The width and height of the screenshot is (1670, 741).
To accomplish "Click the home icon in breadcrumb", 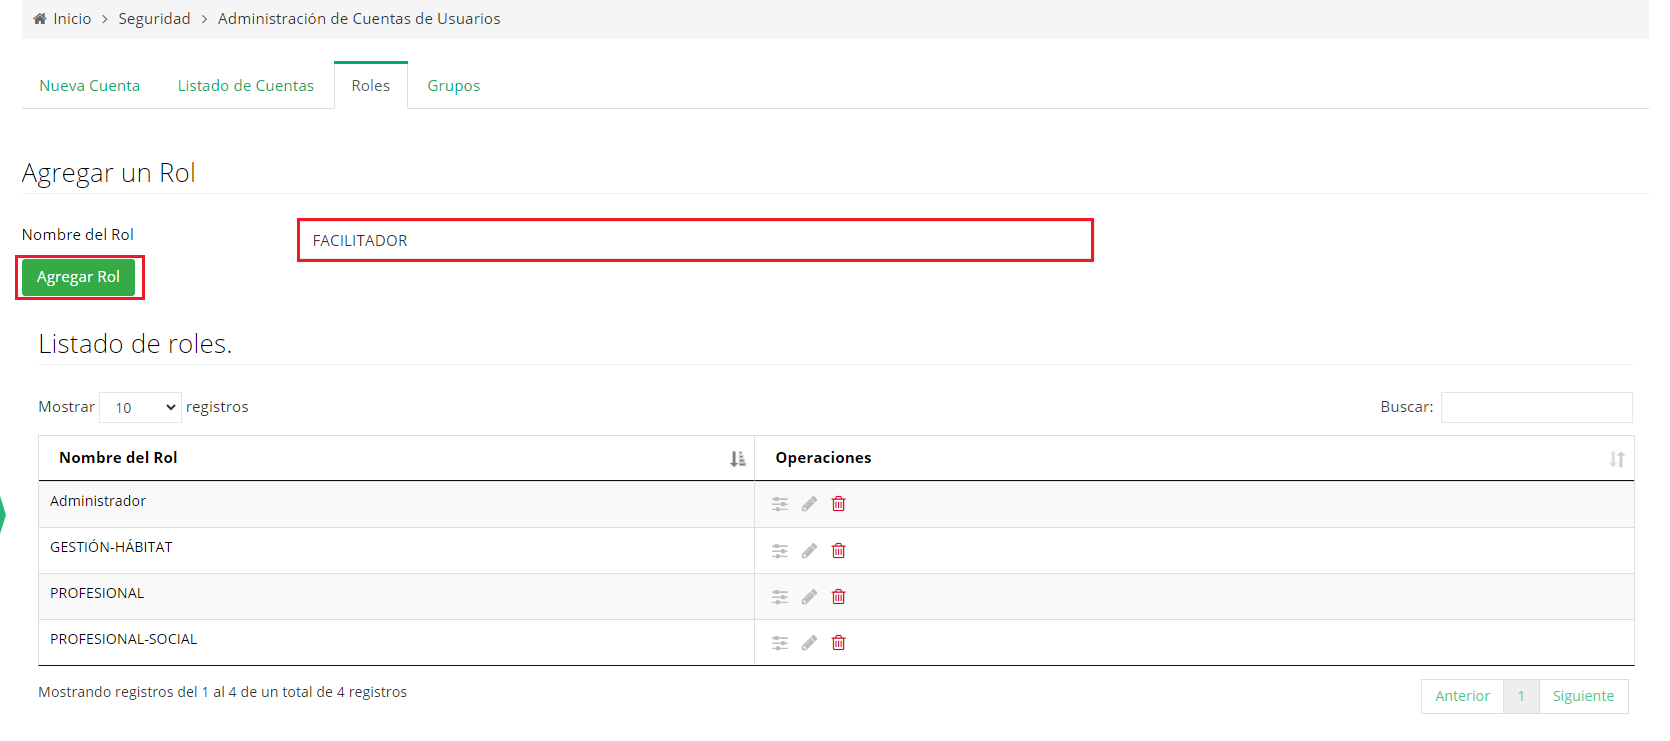I will 40,19.
